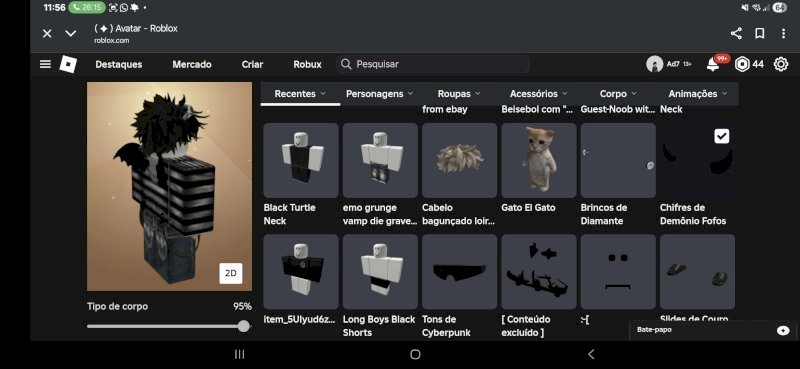Open Robux in the navbar
This screenshot has height=369, width=800.
308,64
